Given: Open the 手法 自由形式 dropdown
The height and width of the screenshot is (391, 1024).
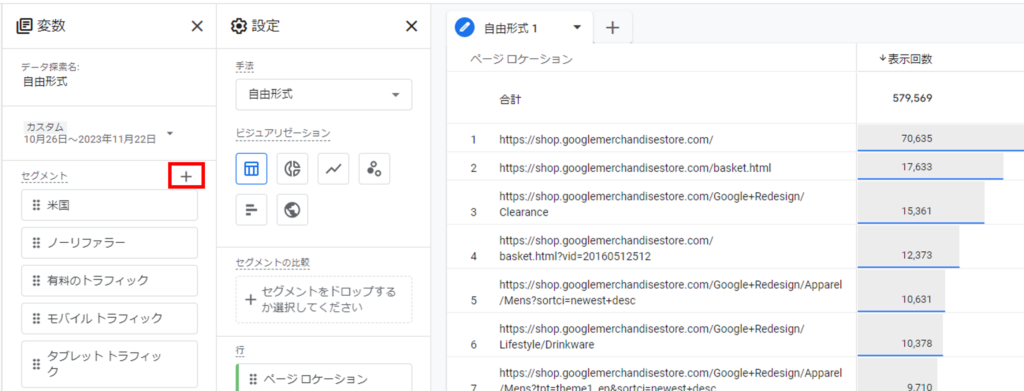Looking at the screenshot, I should (324, 95).
